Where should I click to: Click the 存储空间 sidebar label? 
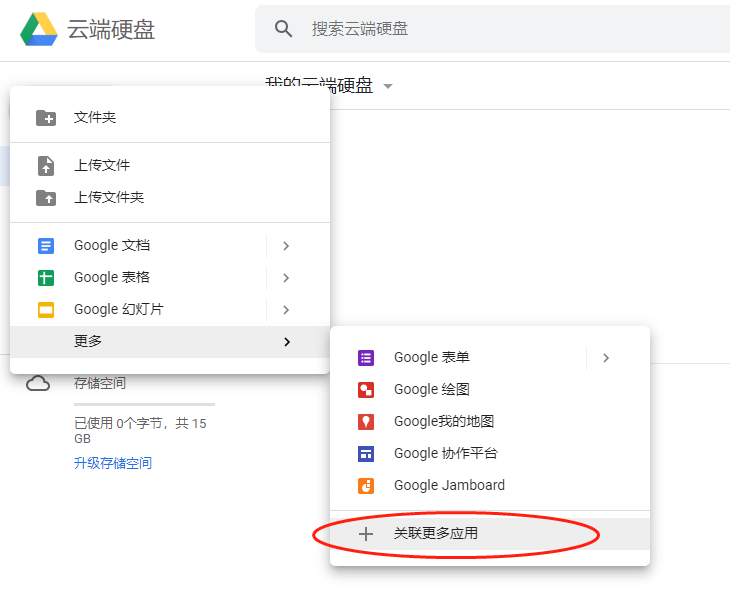point(100,384)
